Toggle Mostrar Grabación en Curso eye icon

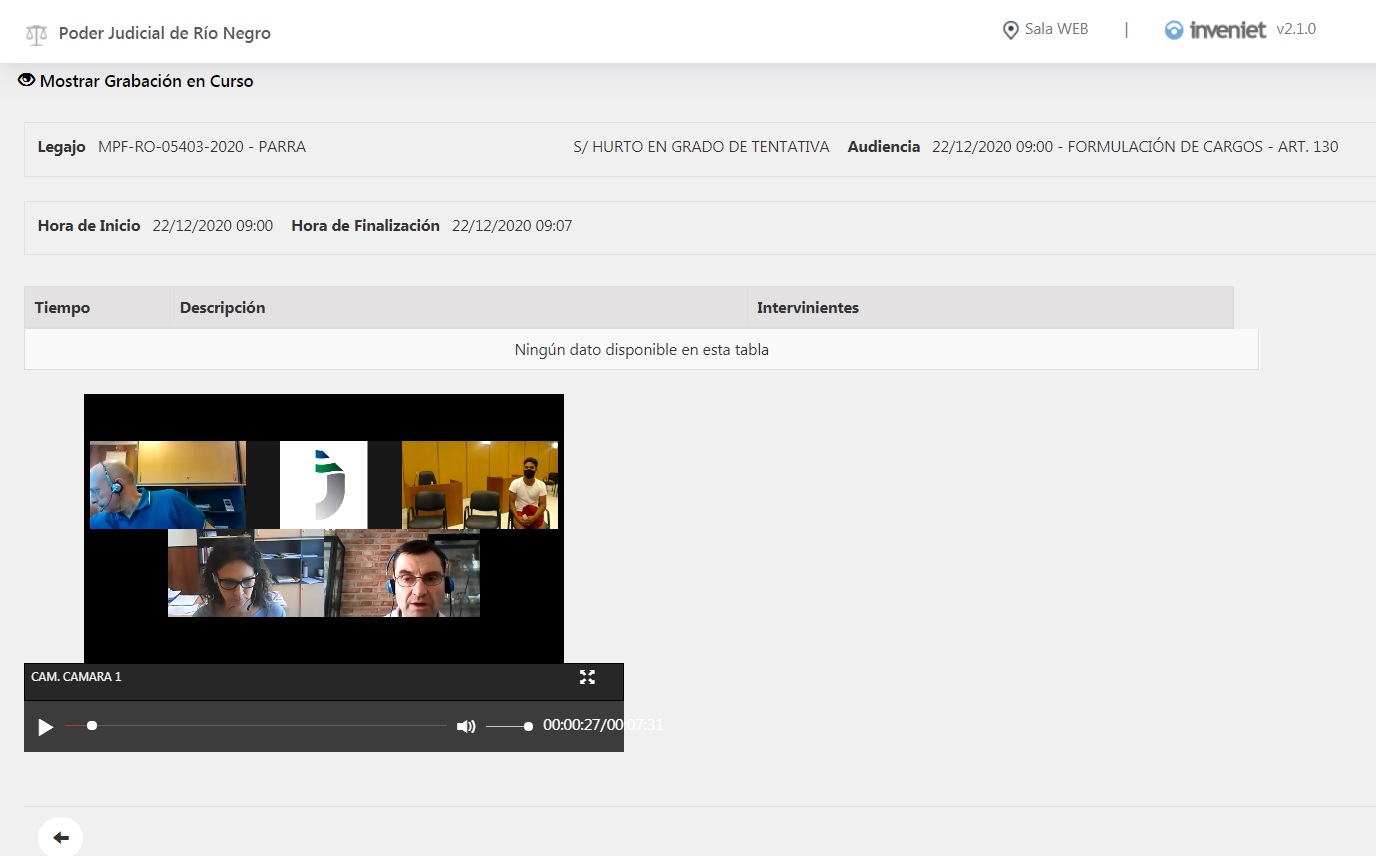pyautogui.click(x=27, y=80)
